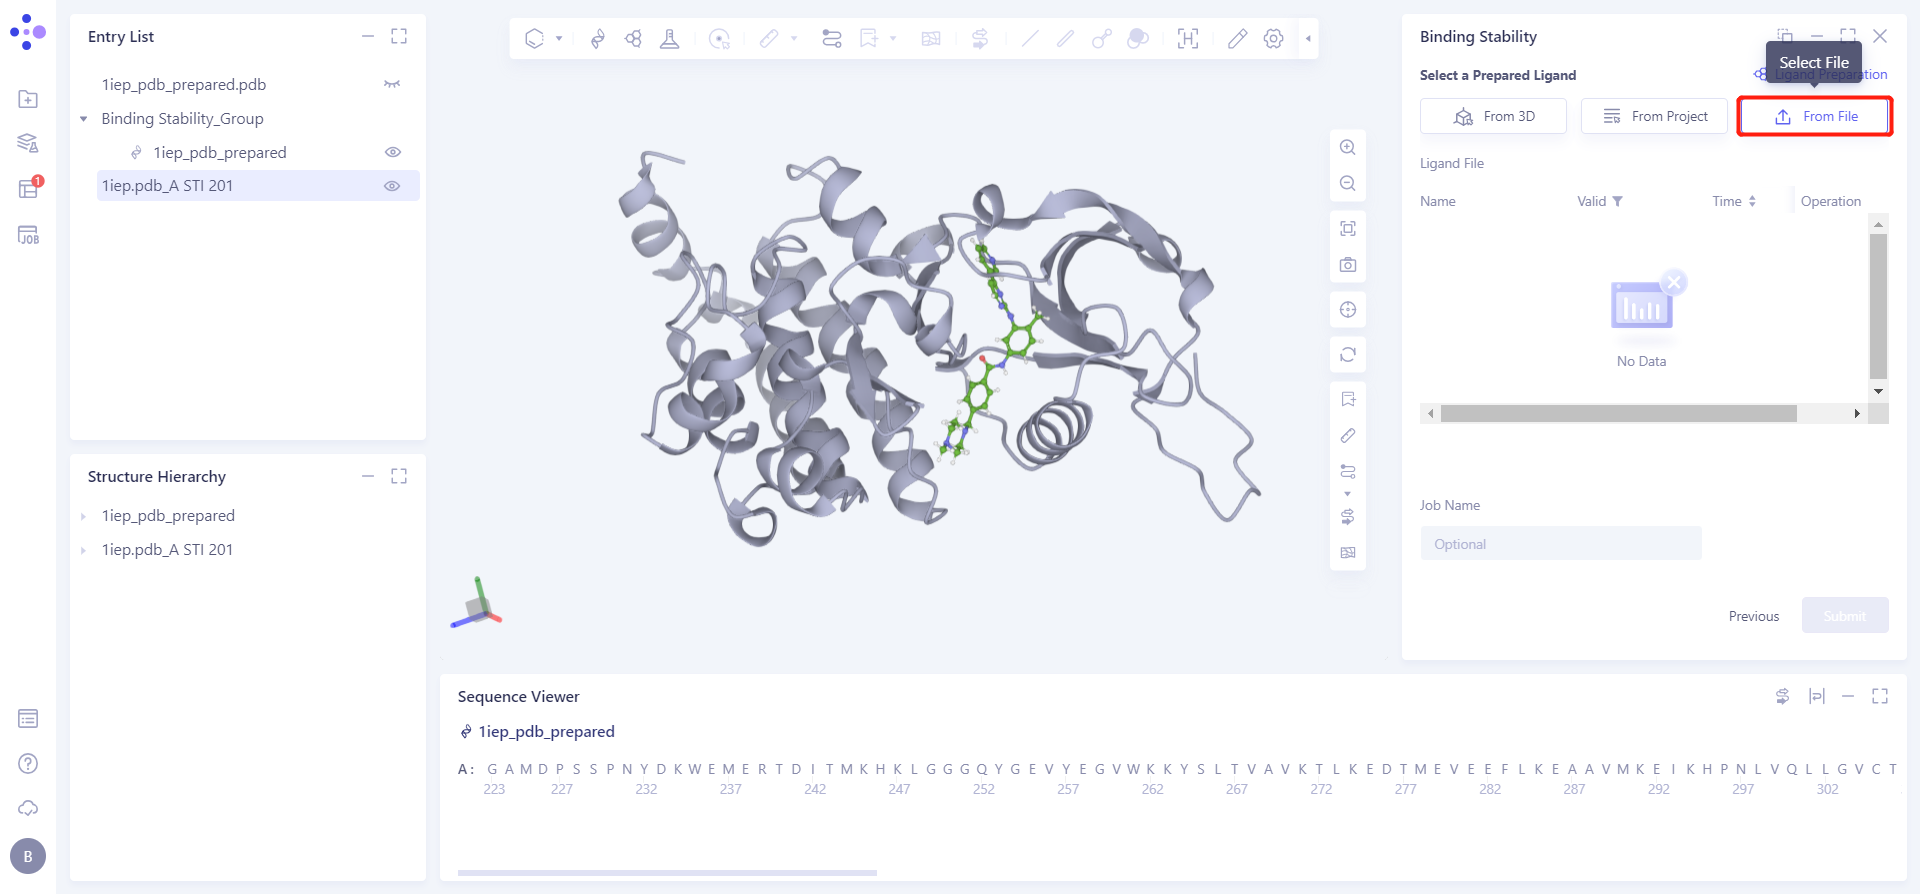Select the From Project ligand source

click(x=1654, y=116)
